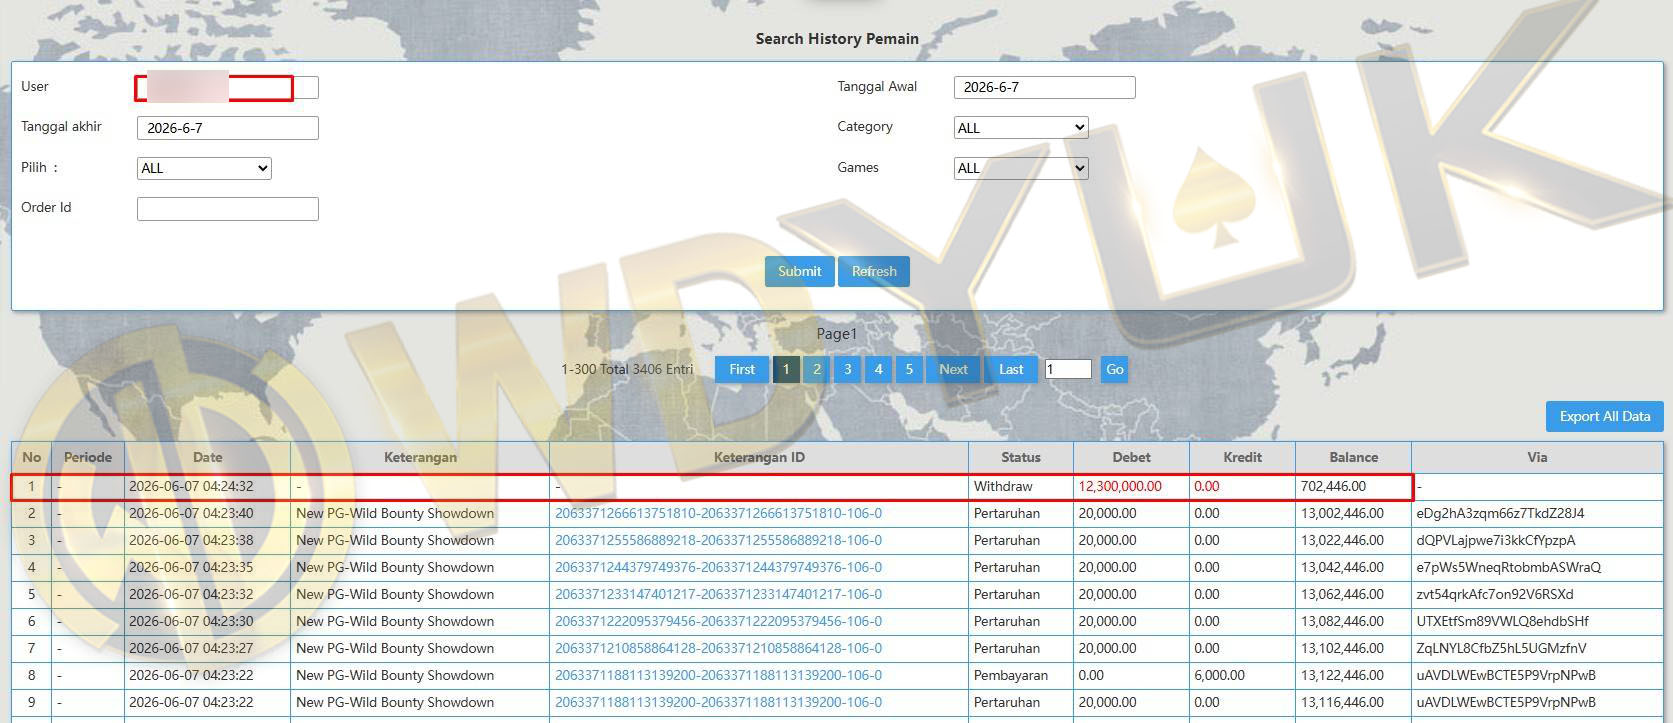This screenshot has width=1673, height=723.
Task: Click the Next page button
Action: point(953,369)
